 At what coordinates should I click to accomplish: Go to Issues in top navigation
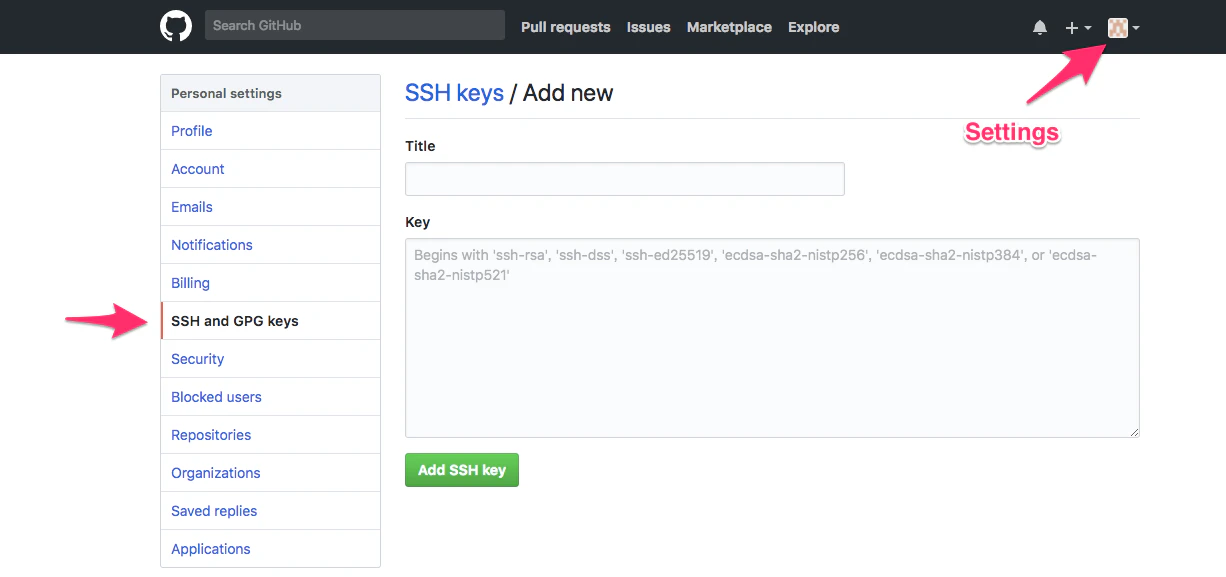(649, 27)
